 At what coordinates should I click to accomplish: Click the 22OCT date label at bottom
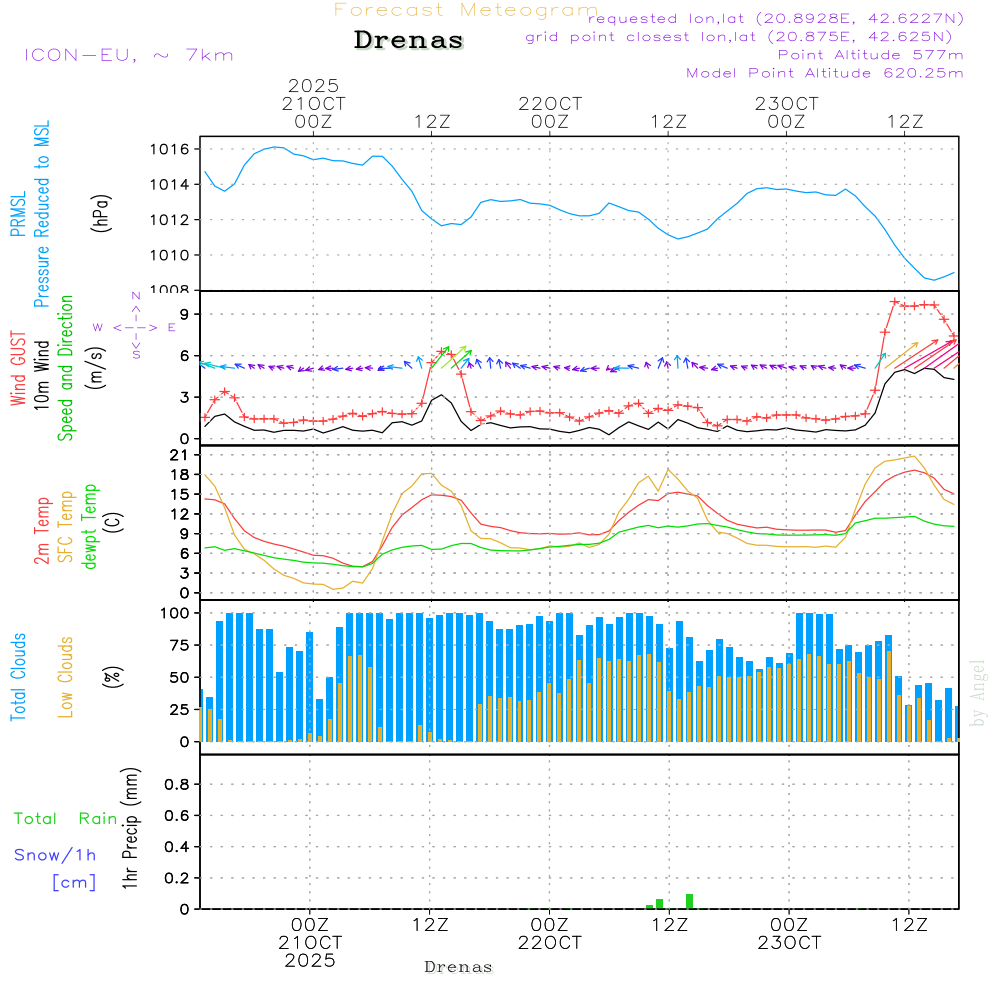pos(549,943)
